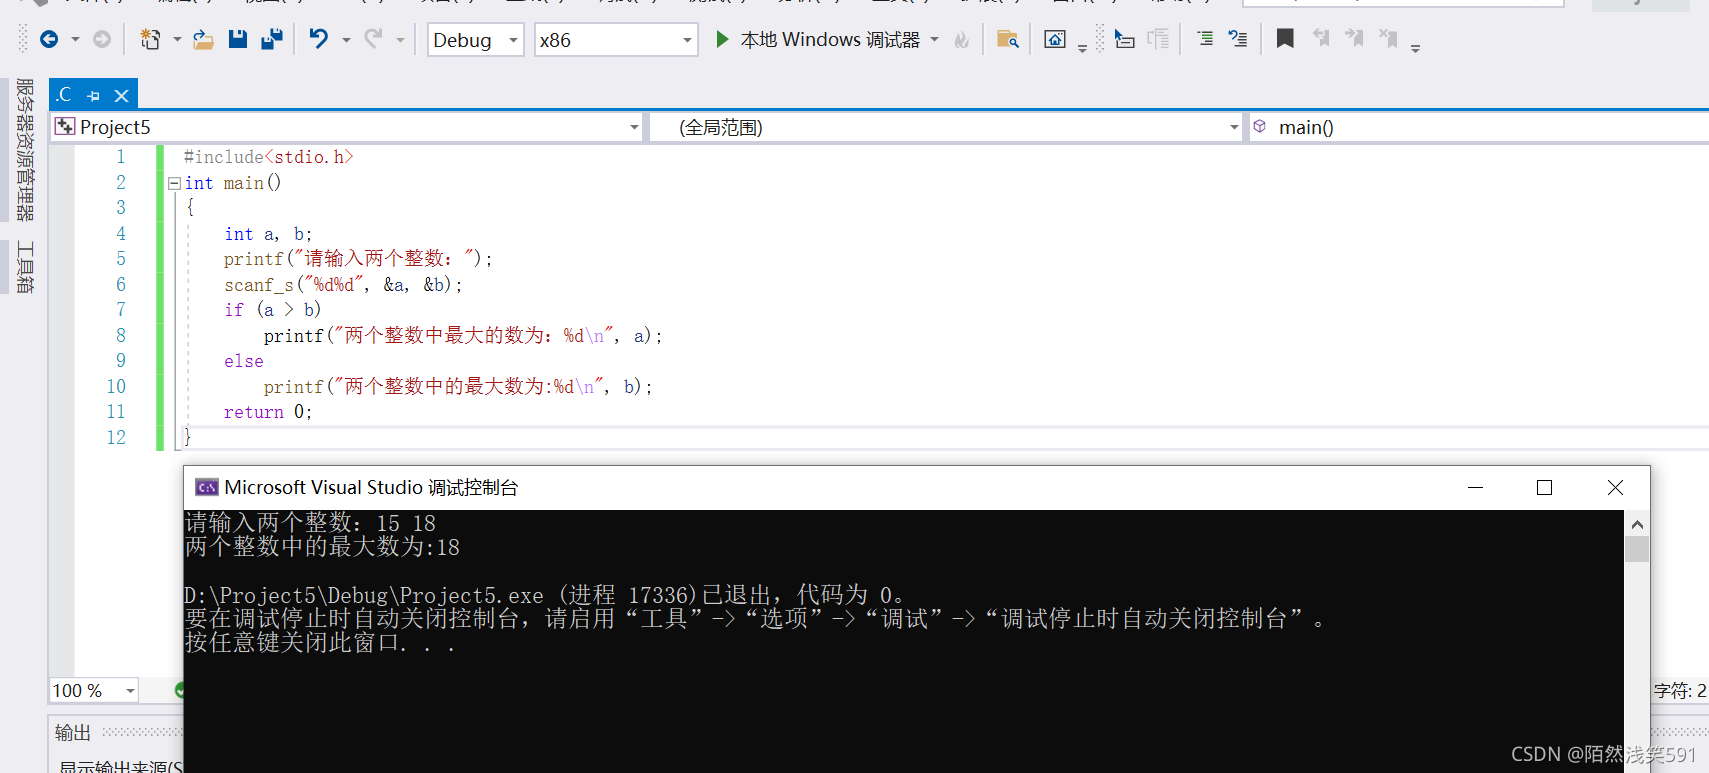Open the dropdown arrow beside 本地 Windows 调试器
Viewport: 1709px width, 773px height.
pos(935,40)
